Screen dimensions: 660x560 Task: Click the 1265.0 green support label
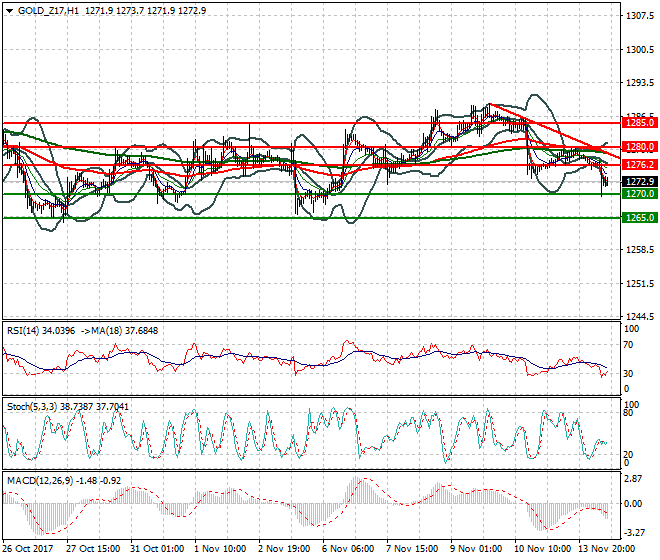coord(639,218)
